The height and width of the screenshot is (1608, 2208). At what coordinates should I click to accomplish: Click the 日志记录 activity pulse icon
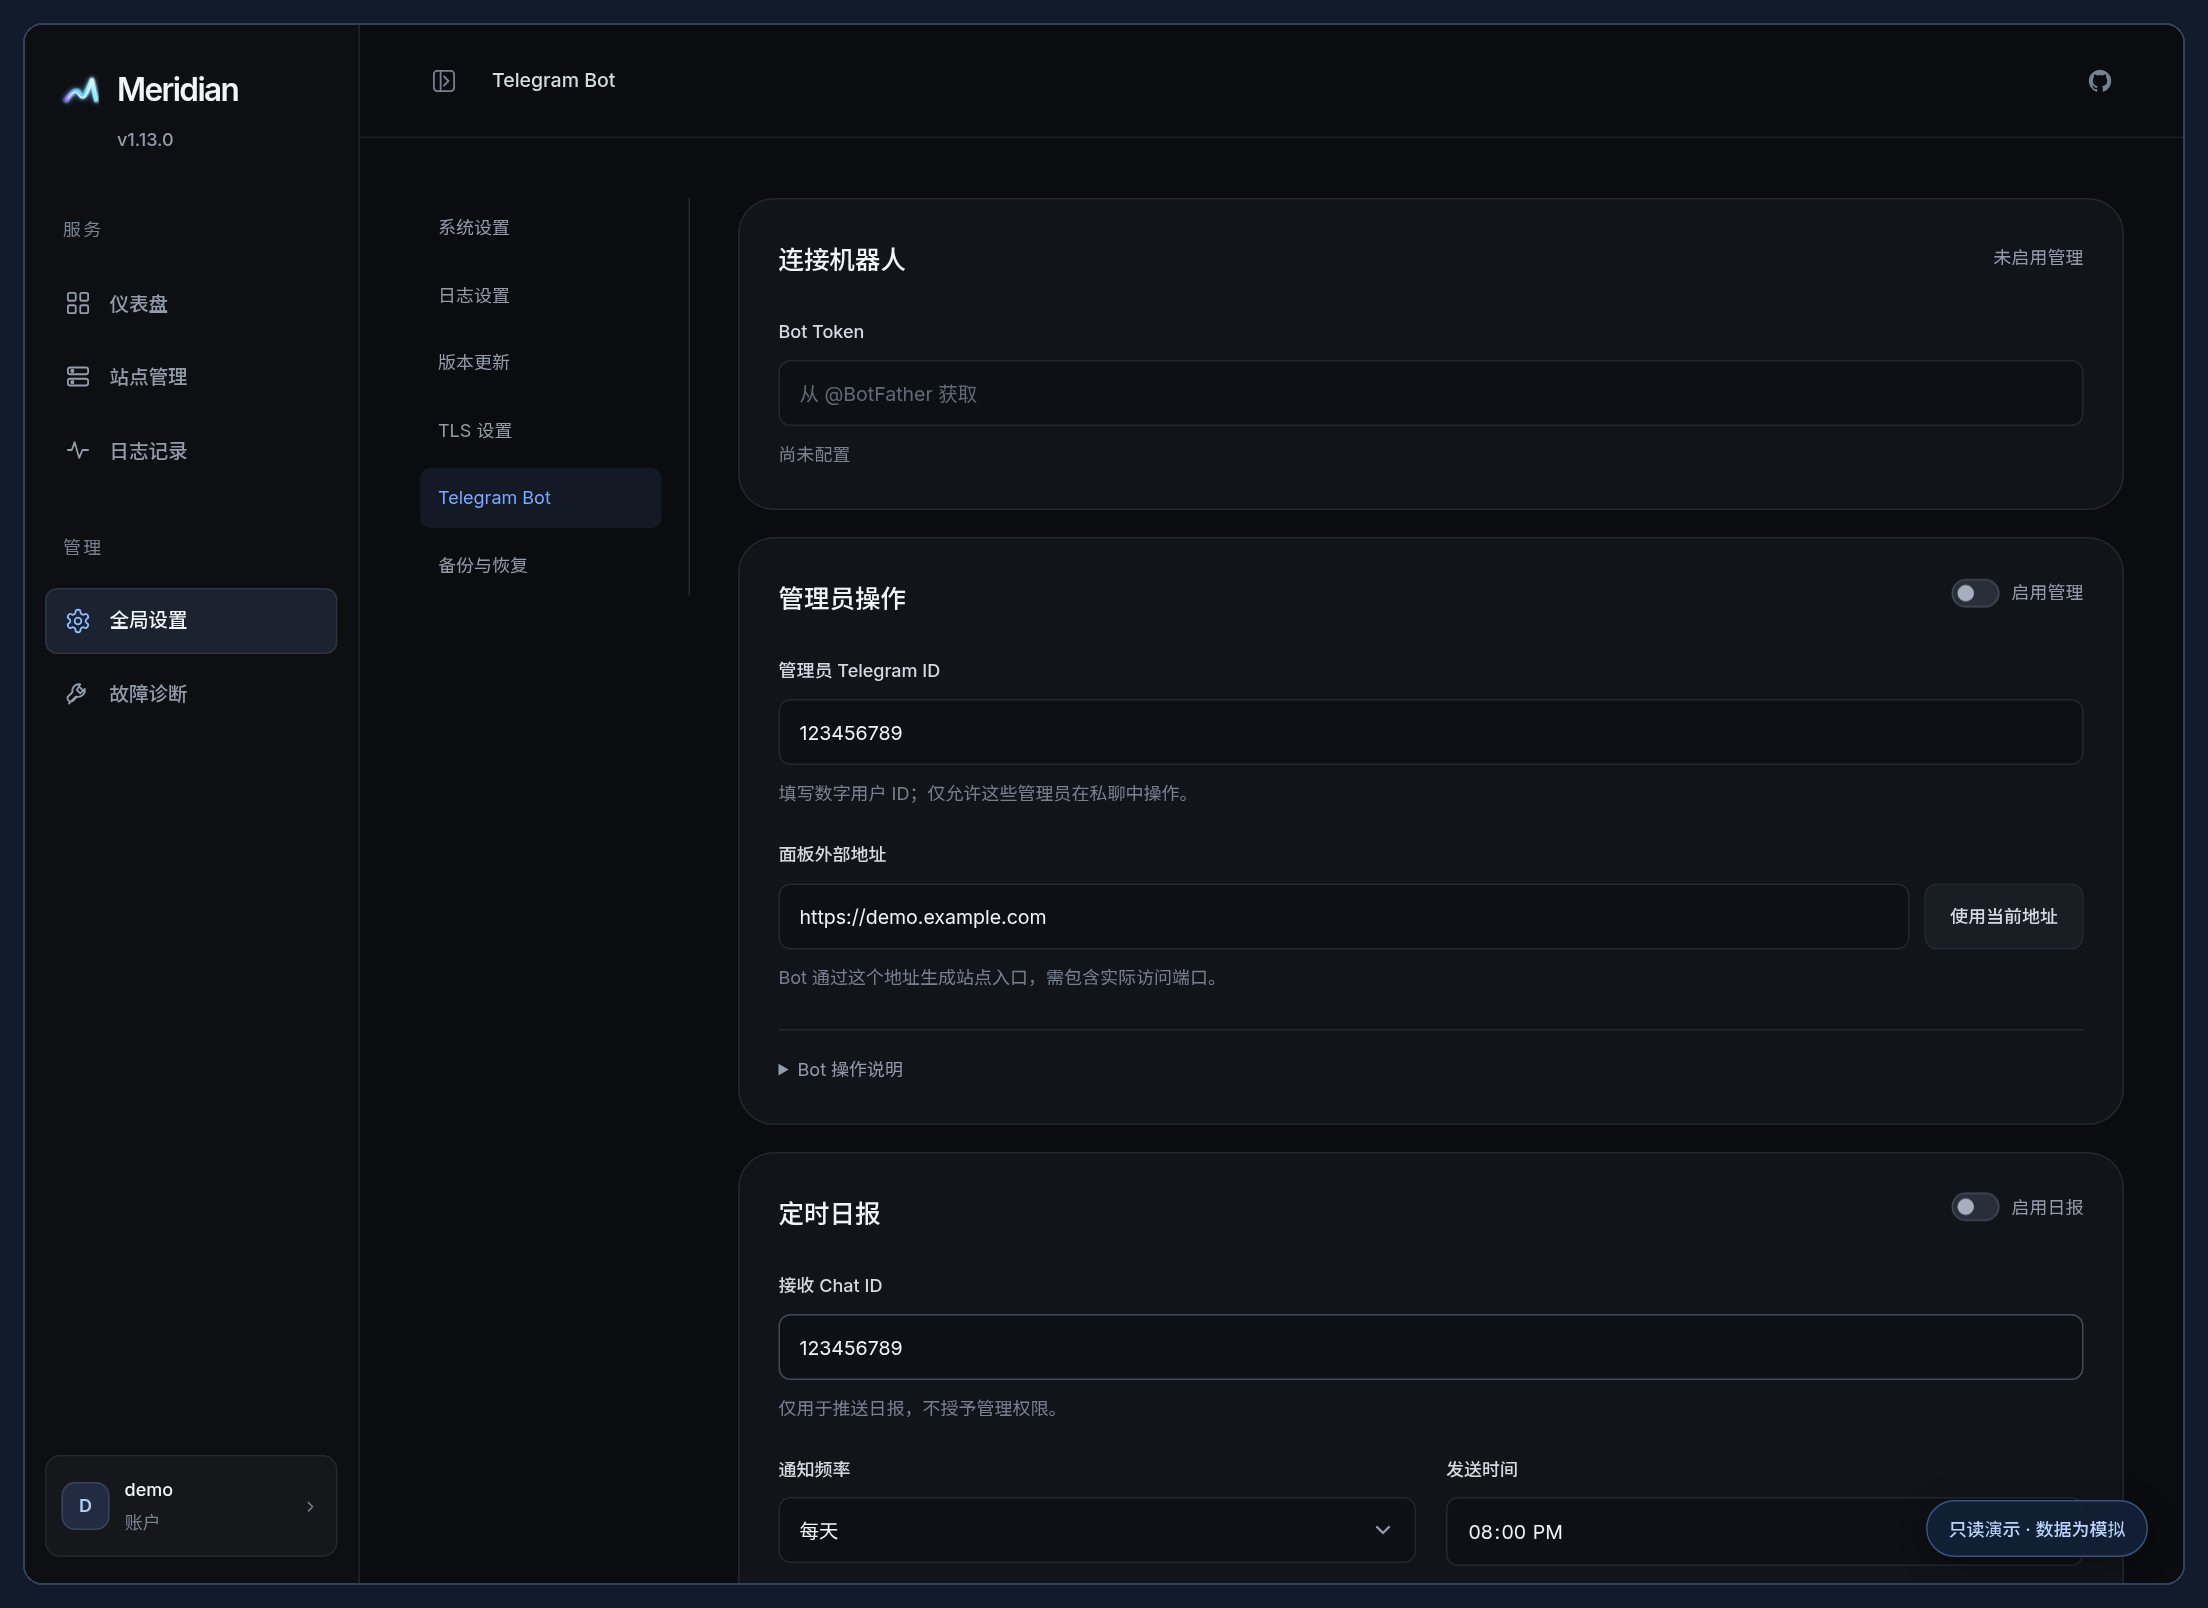coord(78,451)
